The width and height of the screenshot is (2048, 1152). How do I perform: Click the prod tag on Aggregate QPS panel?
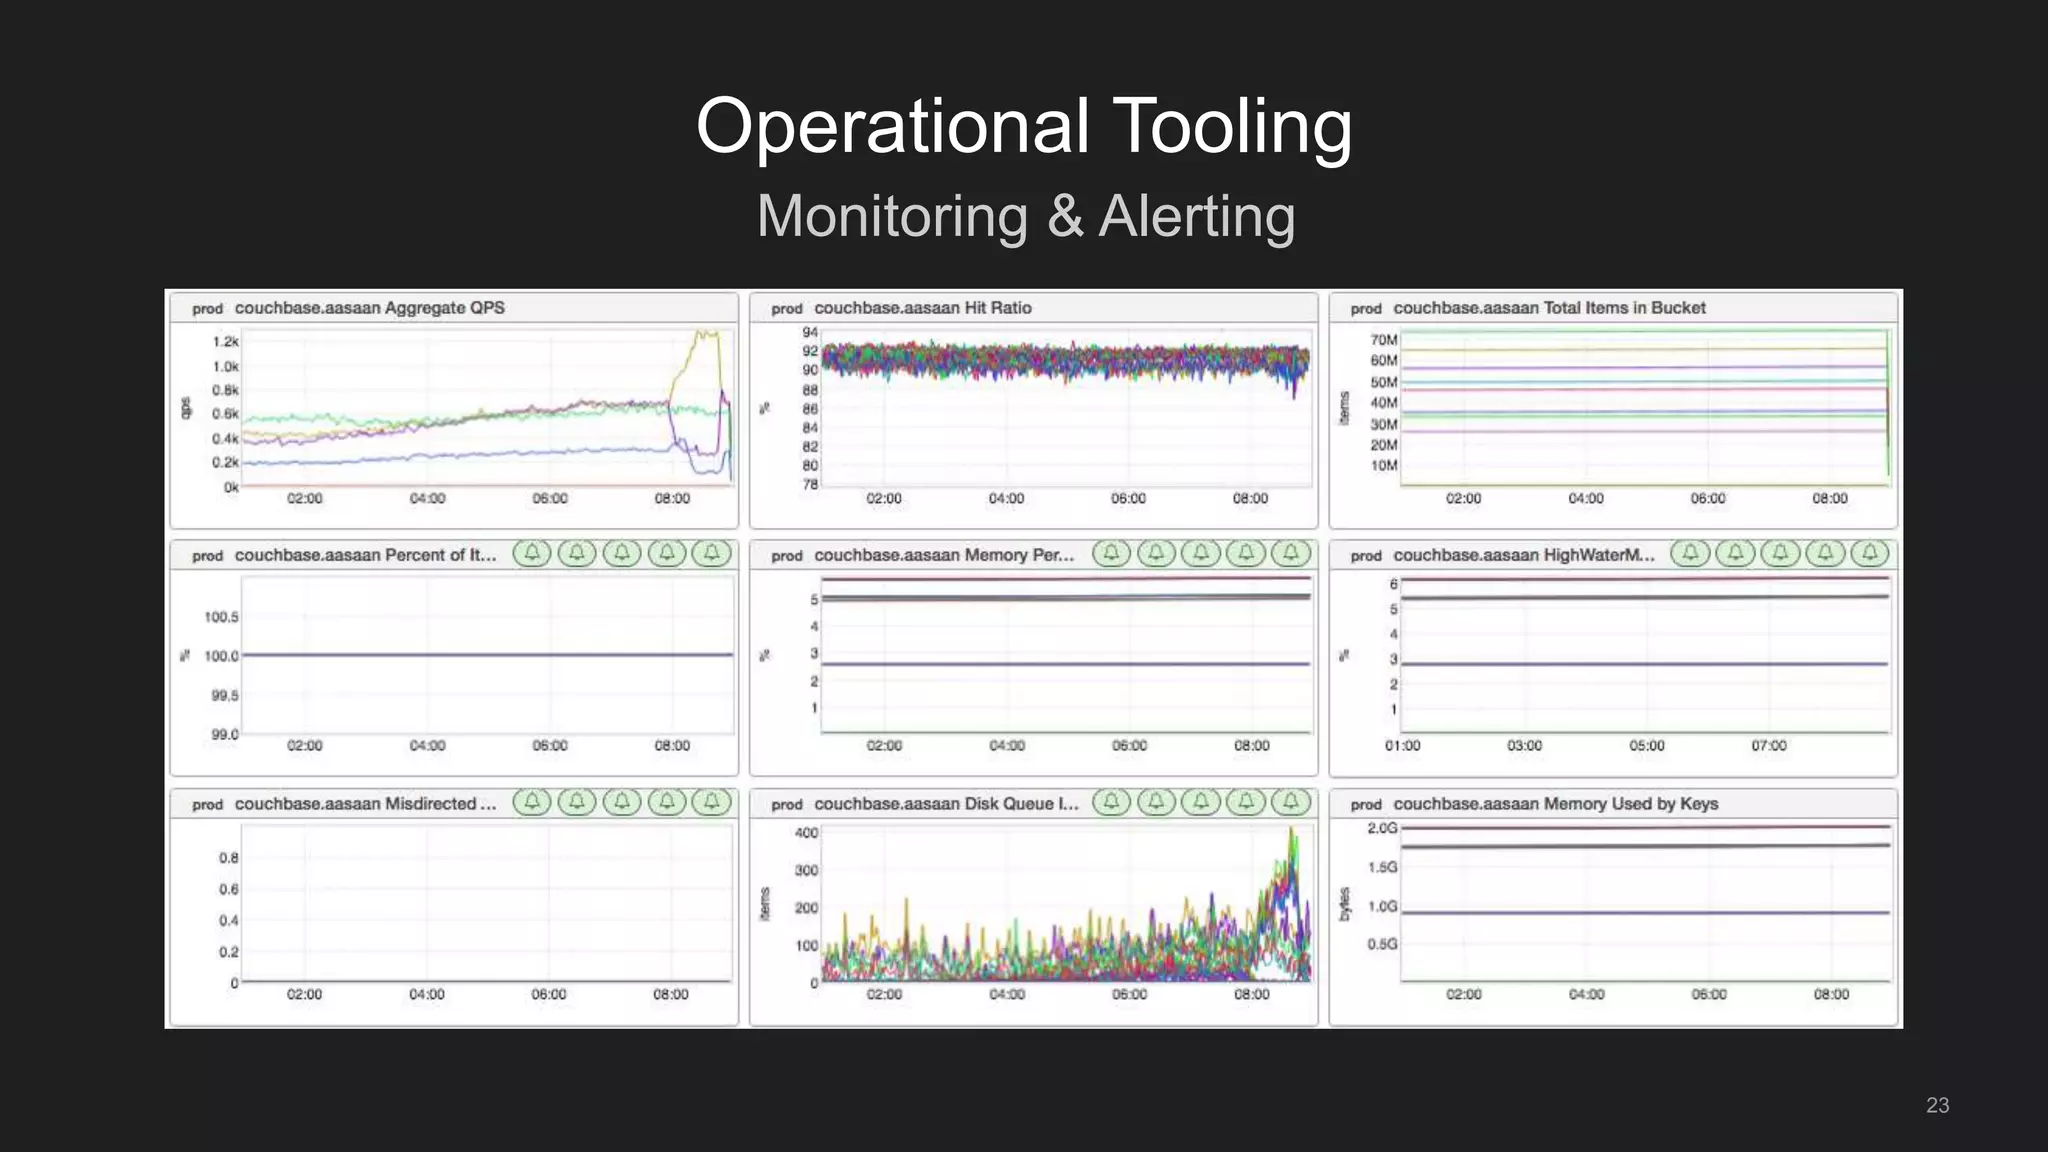[207, 309]
